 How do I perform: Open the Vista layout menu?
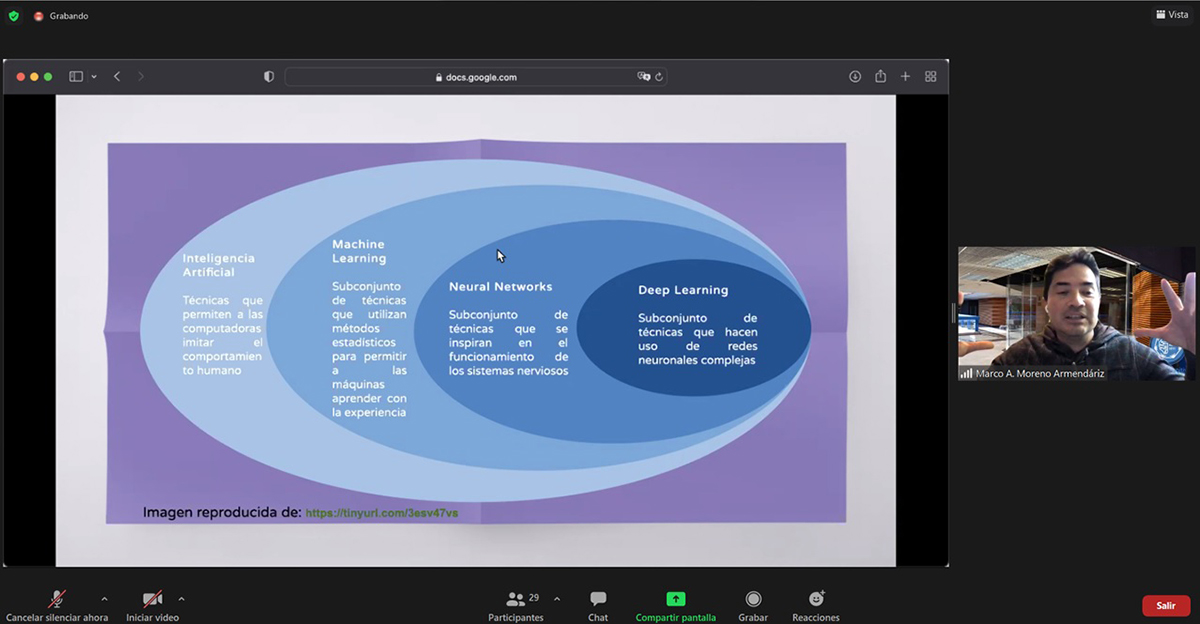point(1171,15)
